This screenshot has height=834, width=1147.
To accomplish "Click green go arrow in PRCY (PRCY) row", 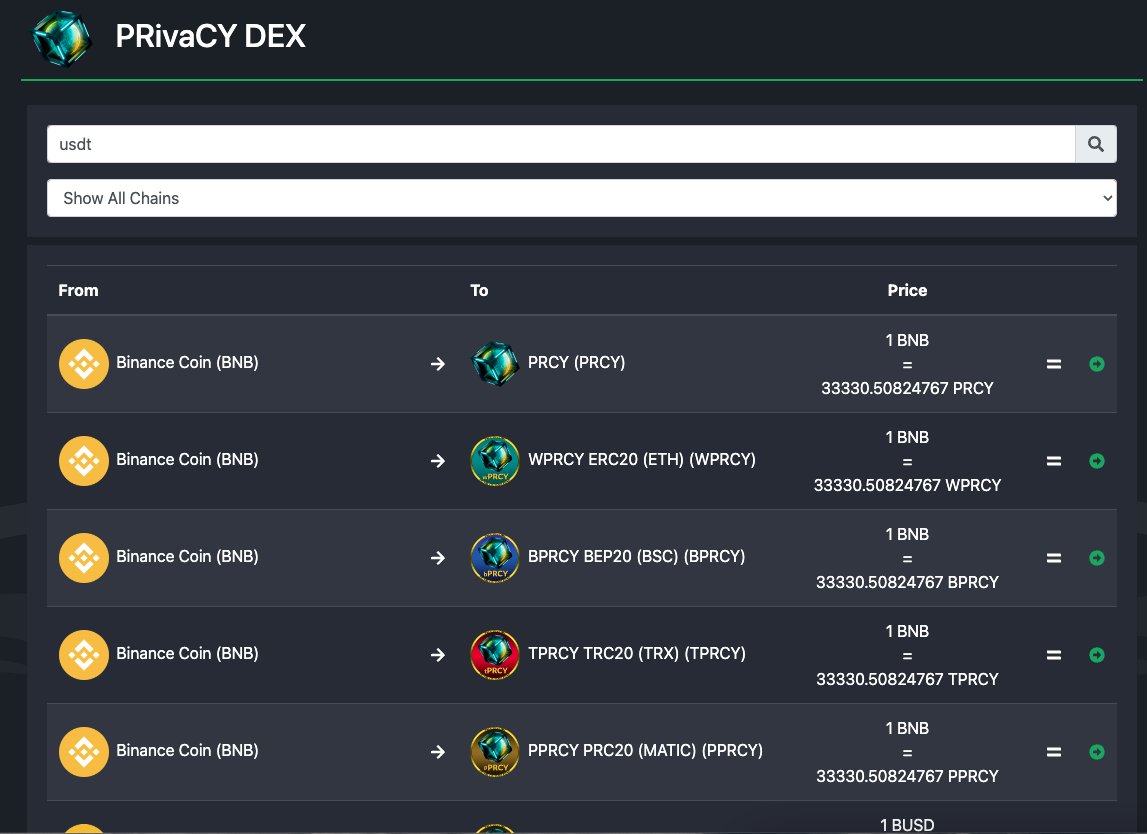I will 1097,364.
